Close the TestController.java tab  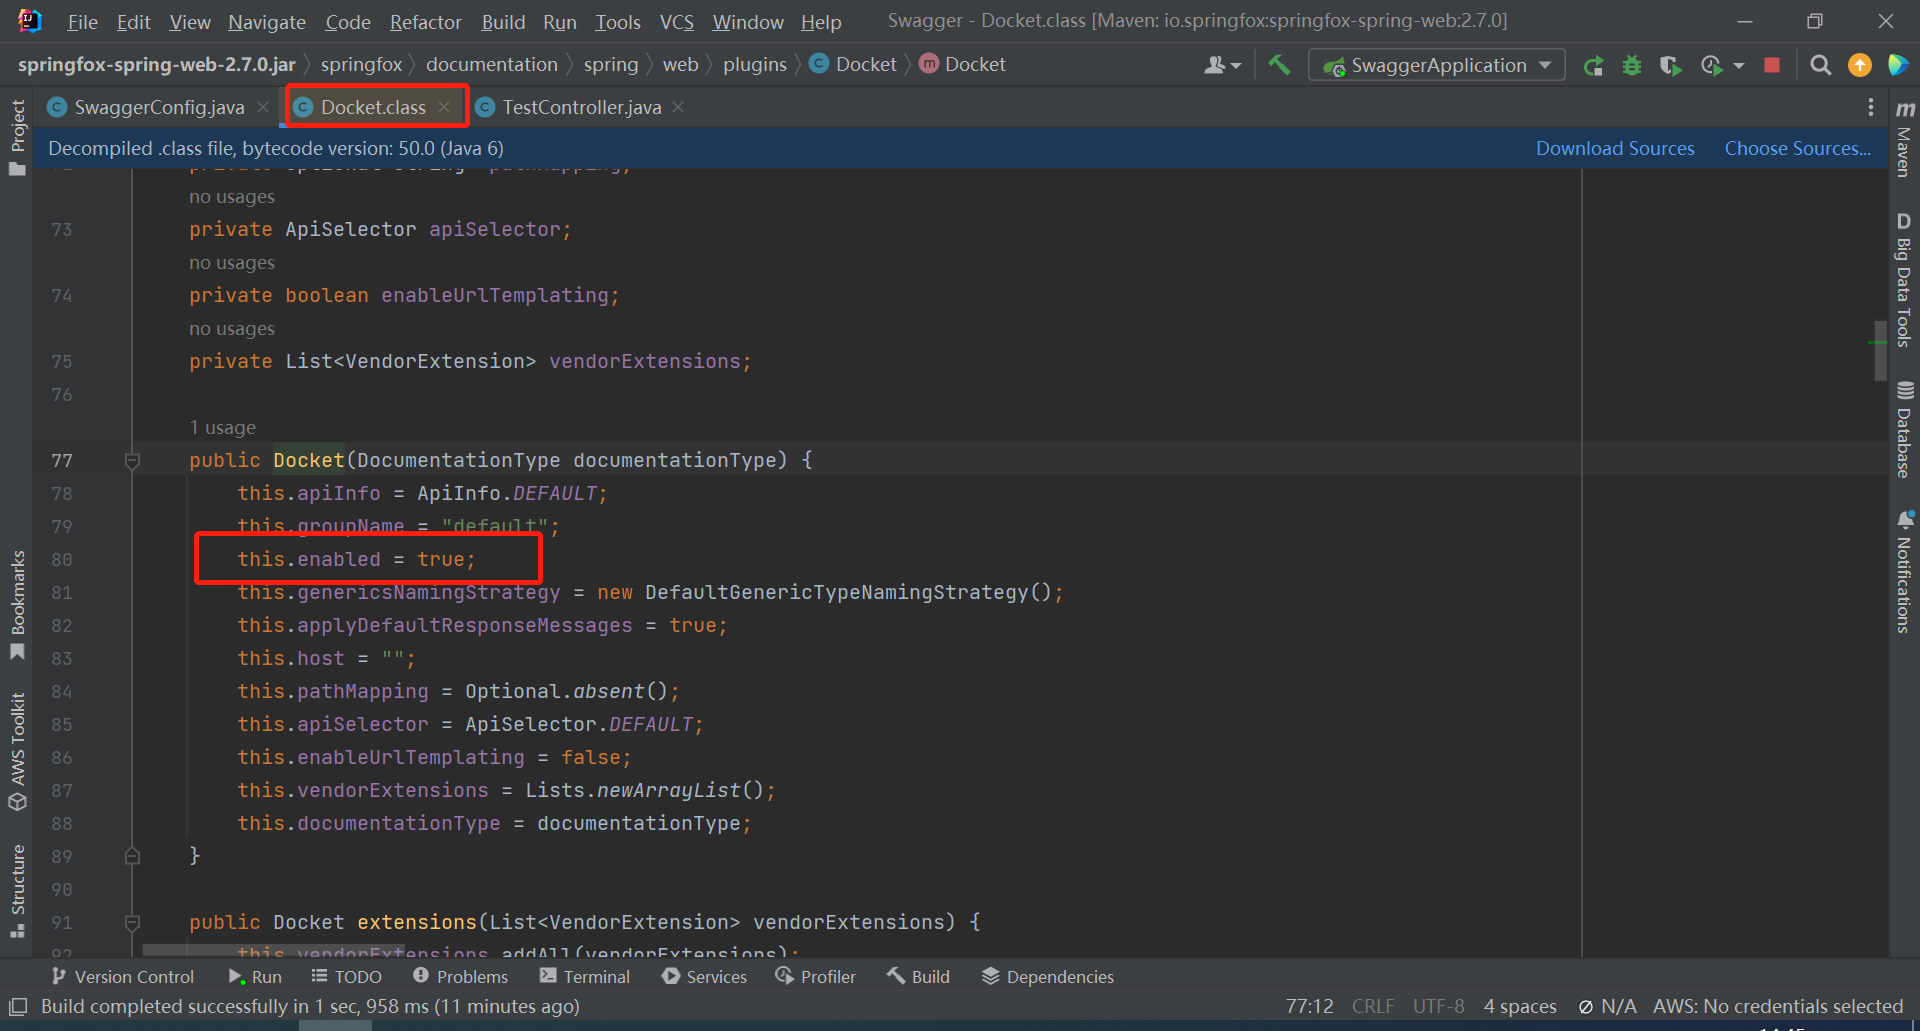point(678,107)
